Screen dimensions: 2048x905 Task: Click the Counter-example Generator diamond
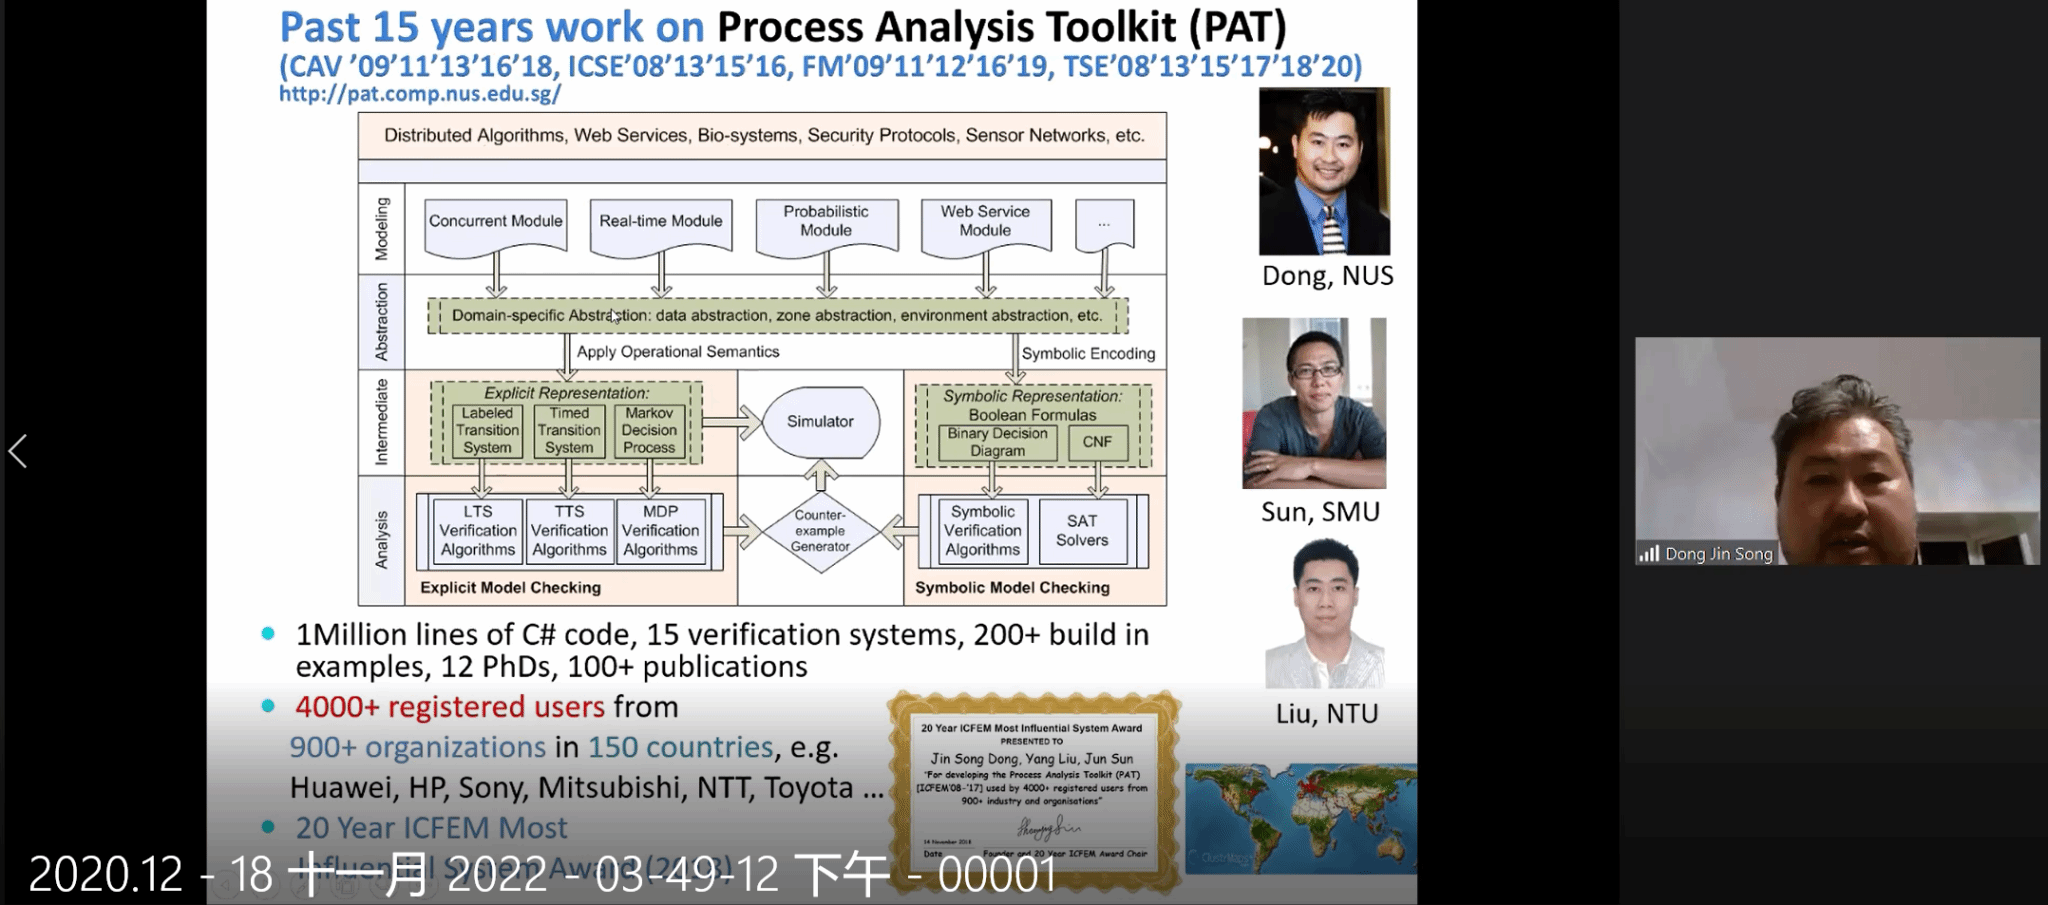click(820, 531)
